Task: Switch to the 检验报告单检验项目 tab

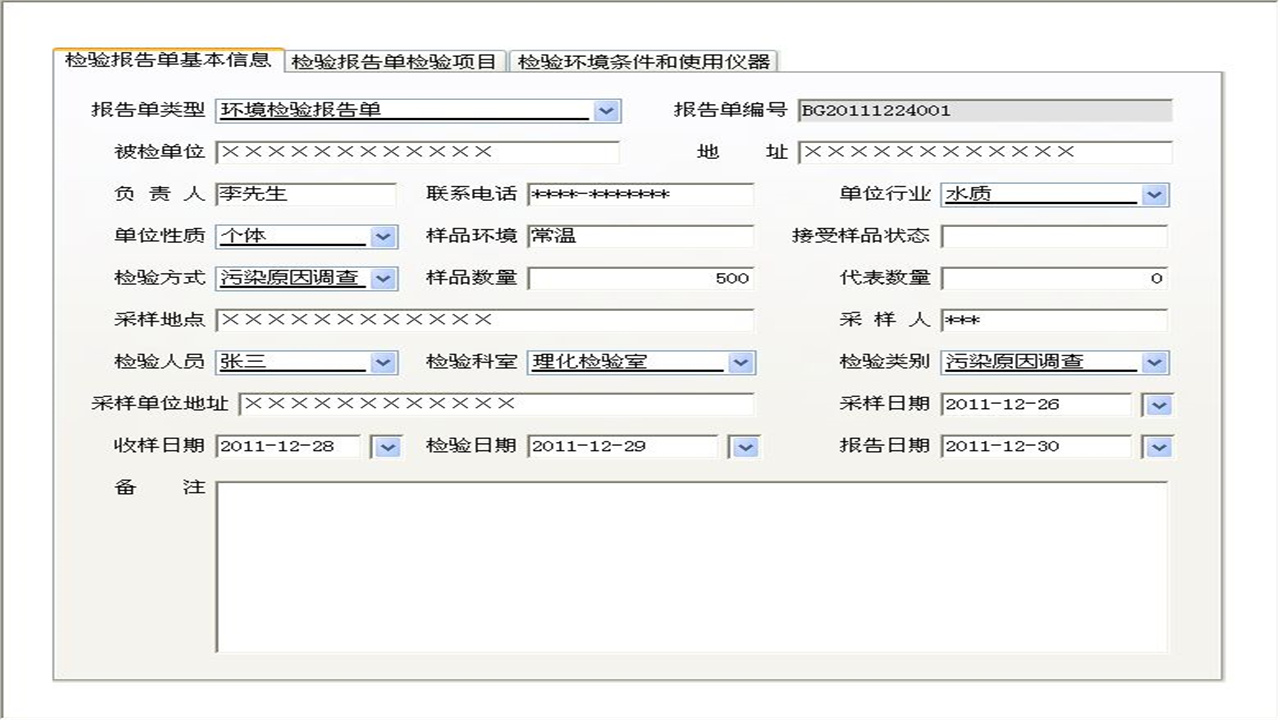Action: [396, 60]
